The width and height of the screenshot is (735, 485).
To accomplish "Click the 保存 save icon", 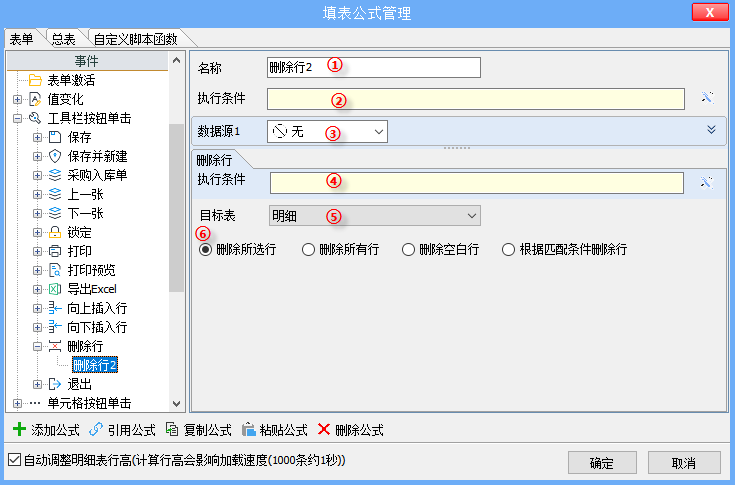I will pyautogui.click(x=55, y=137).
